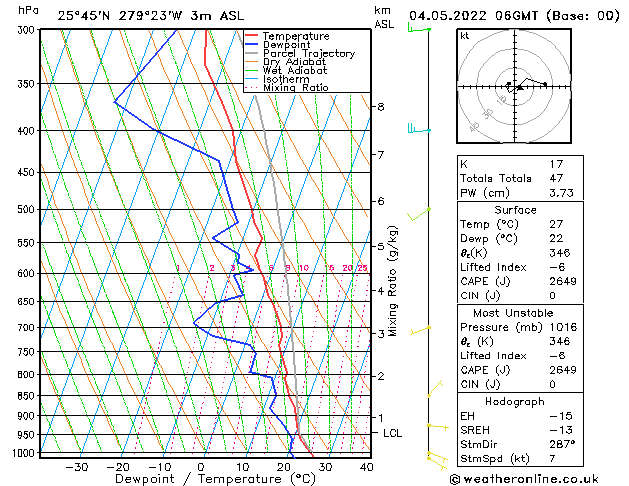Click the Parcel Trajectory legend entry
This screenshot has height=486, width=629.
tap(308, 54)
